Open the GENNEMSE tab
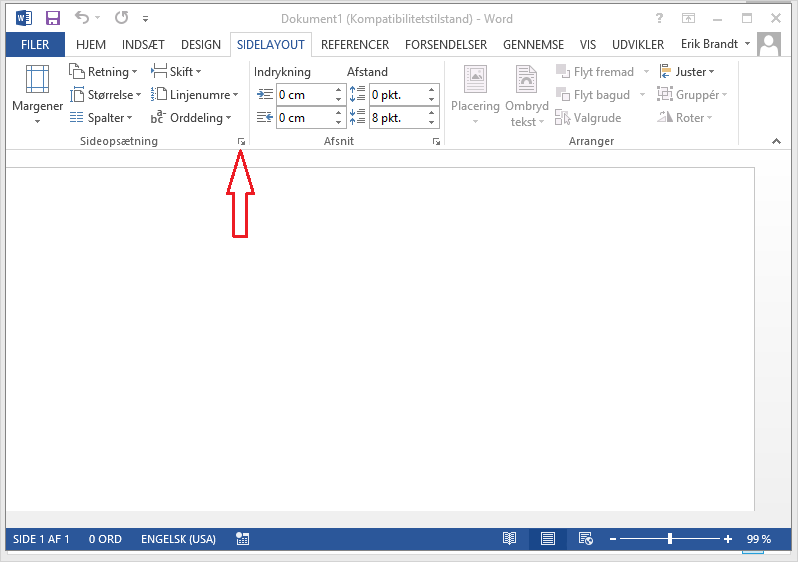The image size is (798, 562). coord(533,45)
